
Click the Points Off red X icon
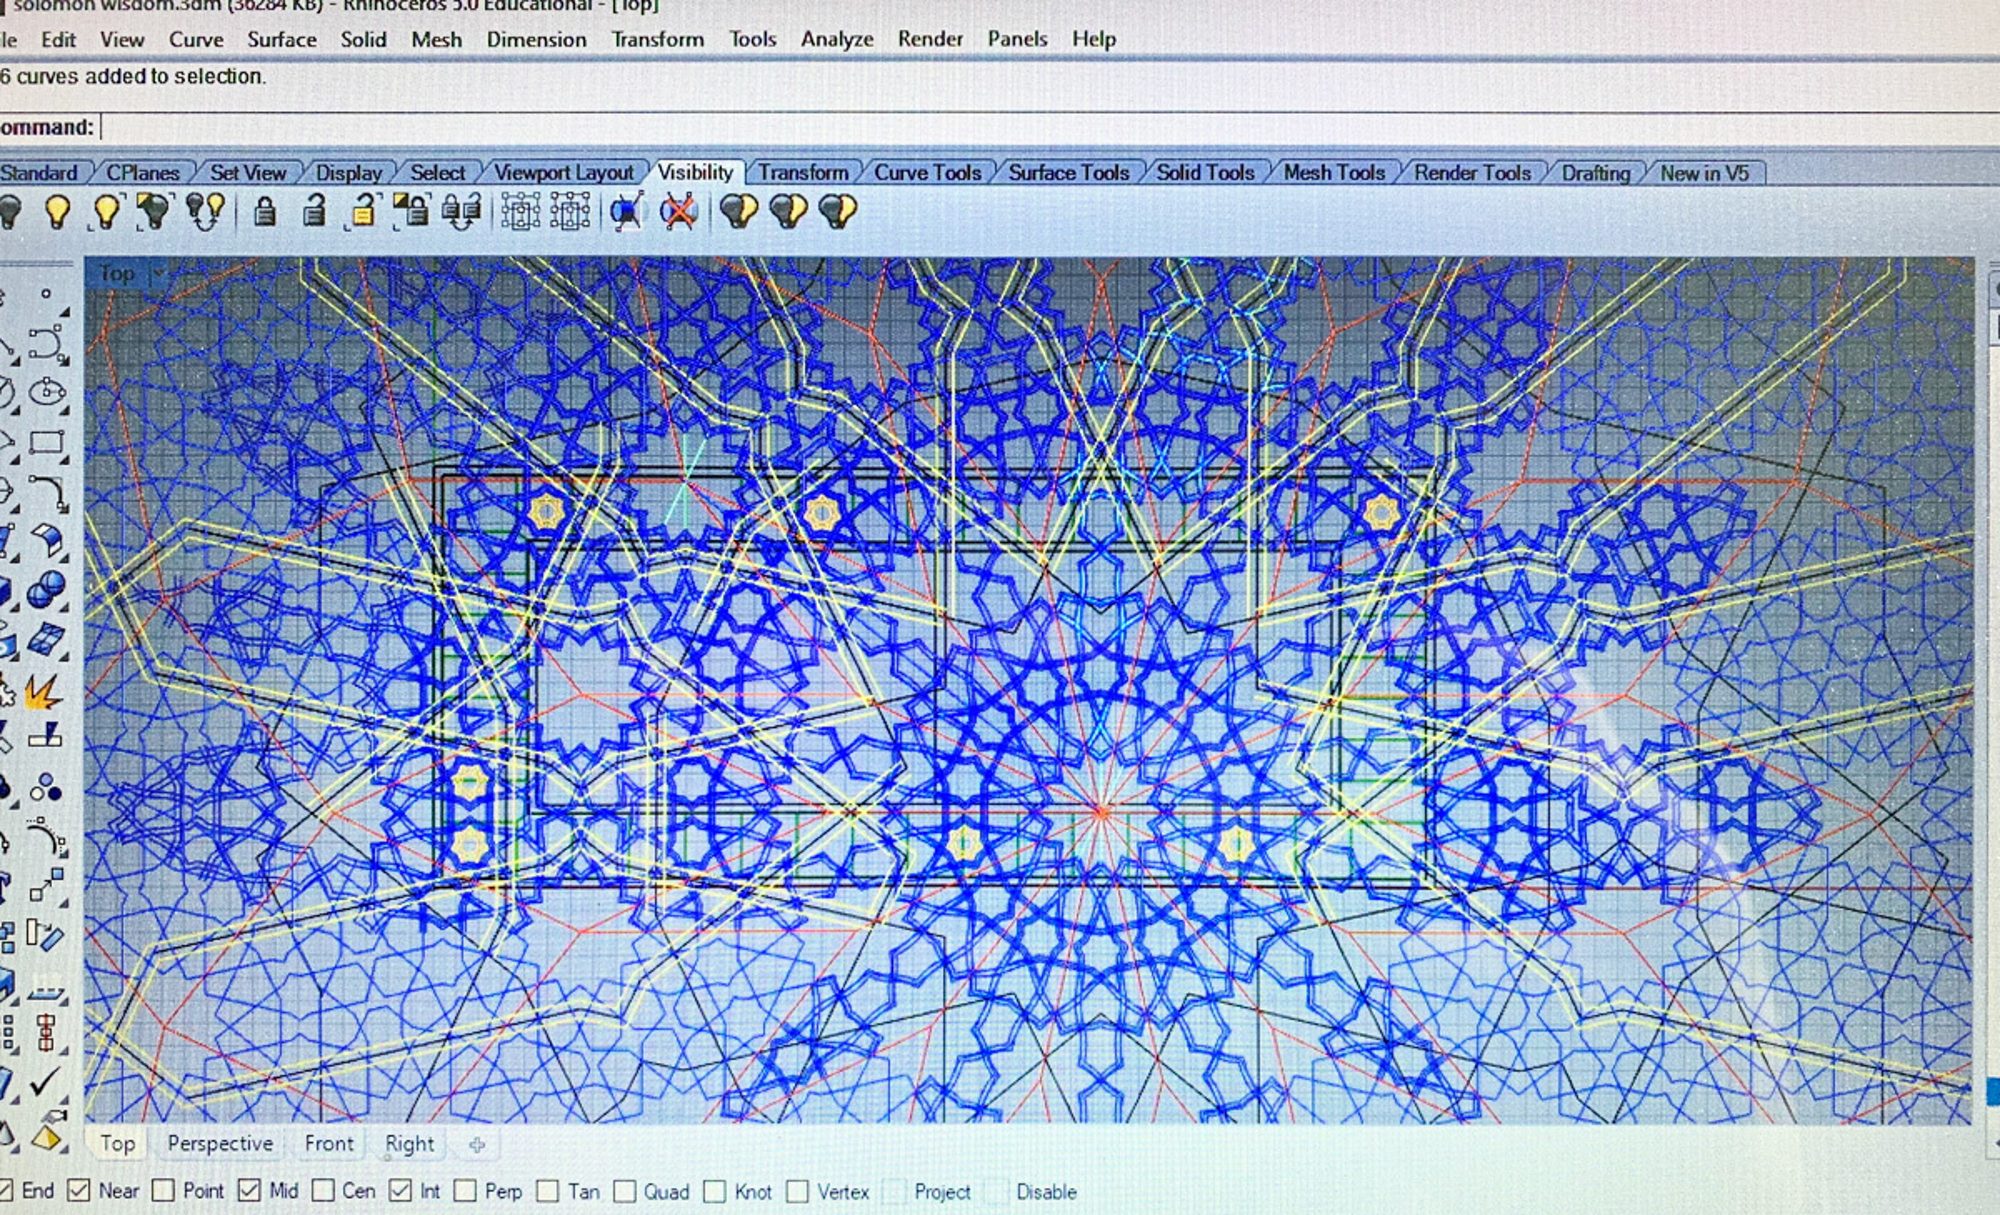coord(679,211)
